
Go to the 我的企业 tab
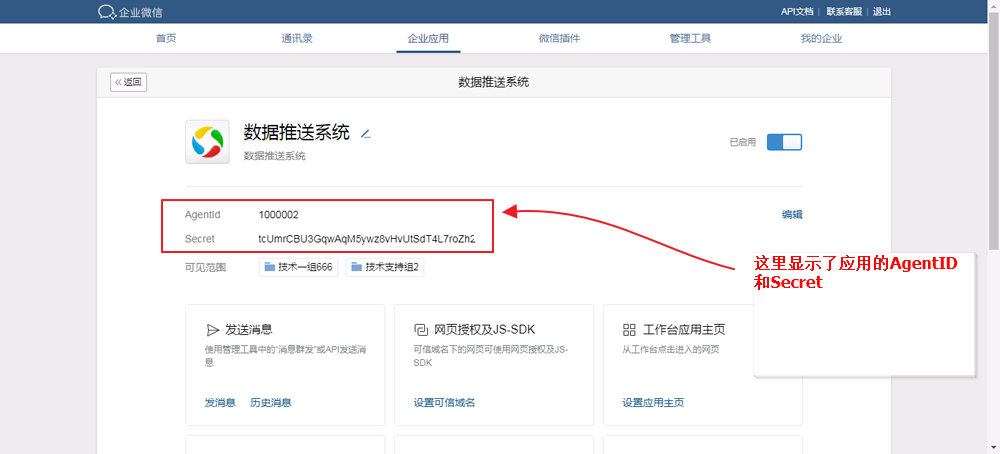tap(821, 39)
